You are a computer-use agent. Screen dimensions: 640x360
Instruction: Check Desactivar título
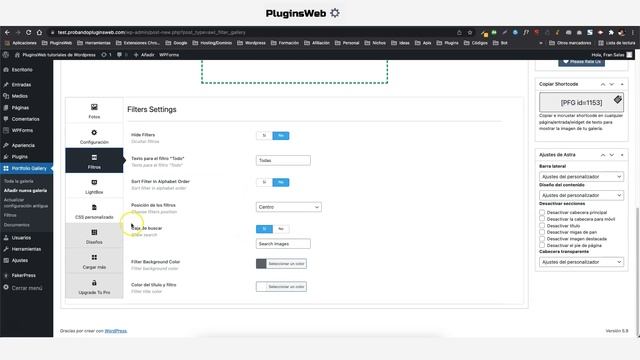[x=542, y=225]
